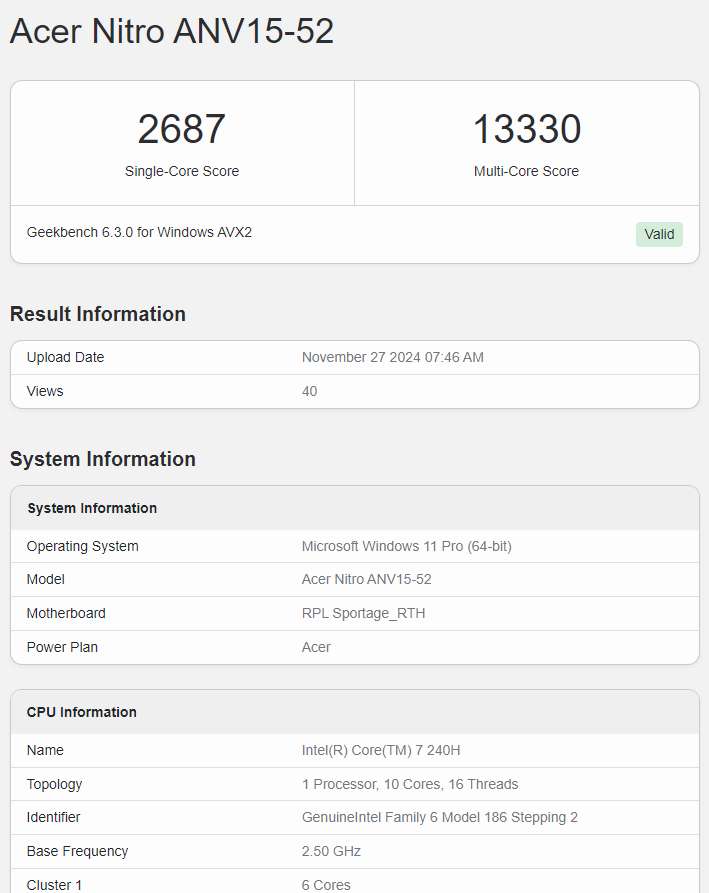Viewport: 709px width, 893px height.
Task: Click the Result Information heading
Action: [x=98, y=314]
